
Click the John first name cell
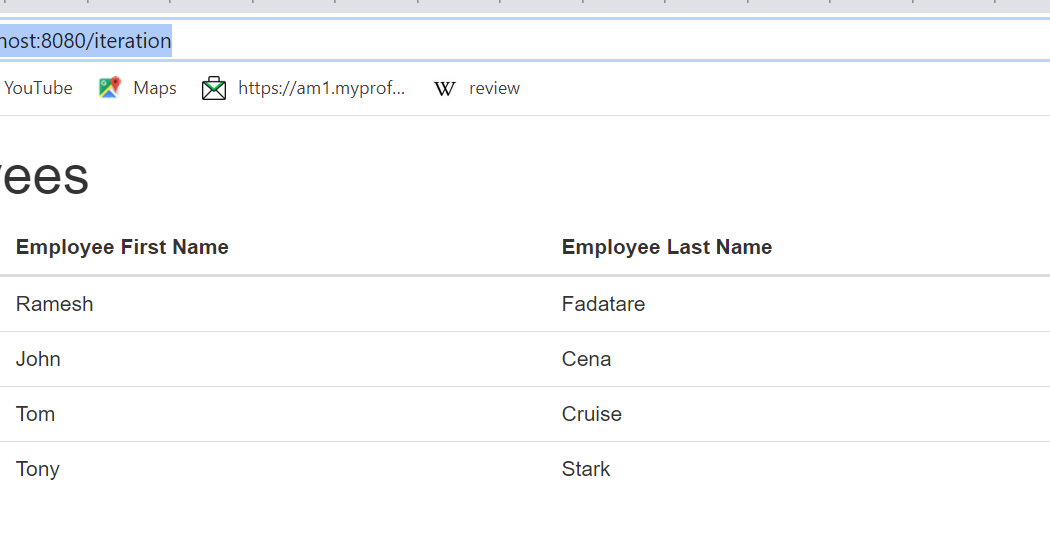tap(38, 359)
